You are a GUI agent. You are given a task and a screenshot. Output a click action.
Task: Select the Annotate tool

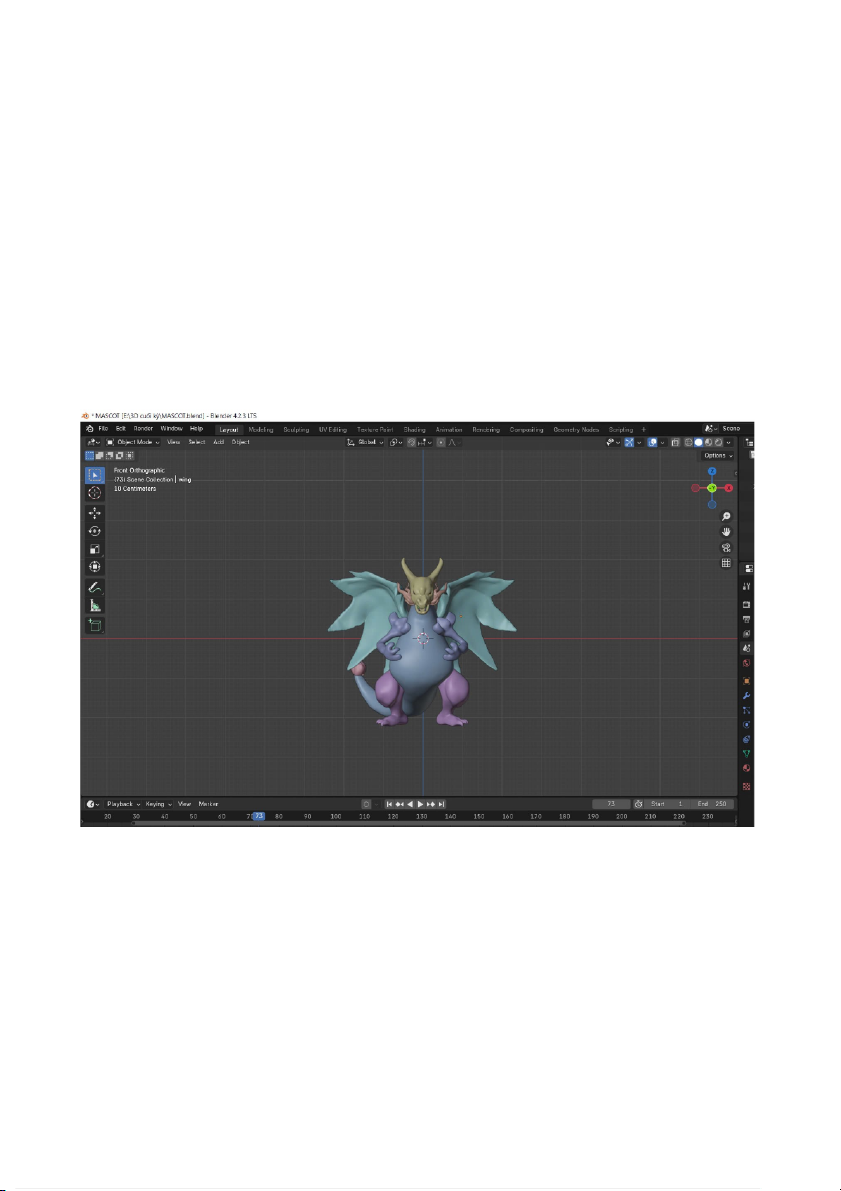pos(95,587)
